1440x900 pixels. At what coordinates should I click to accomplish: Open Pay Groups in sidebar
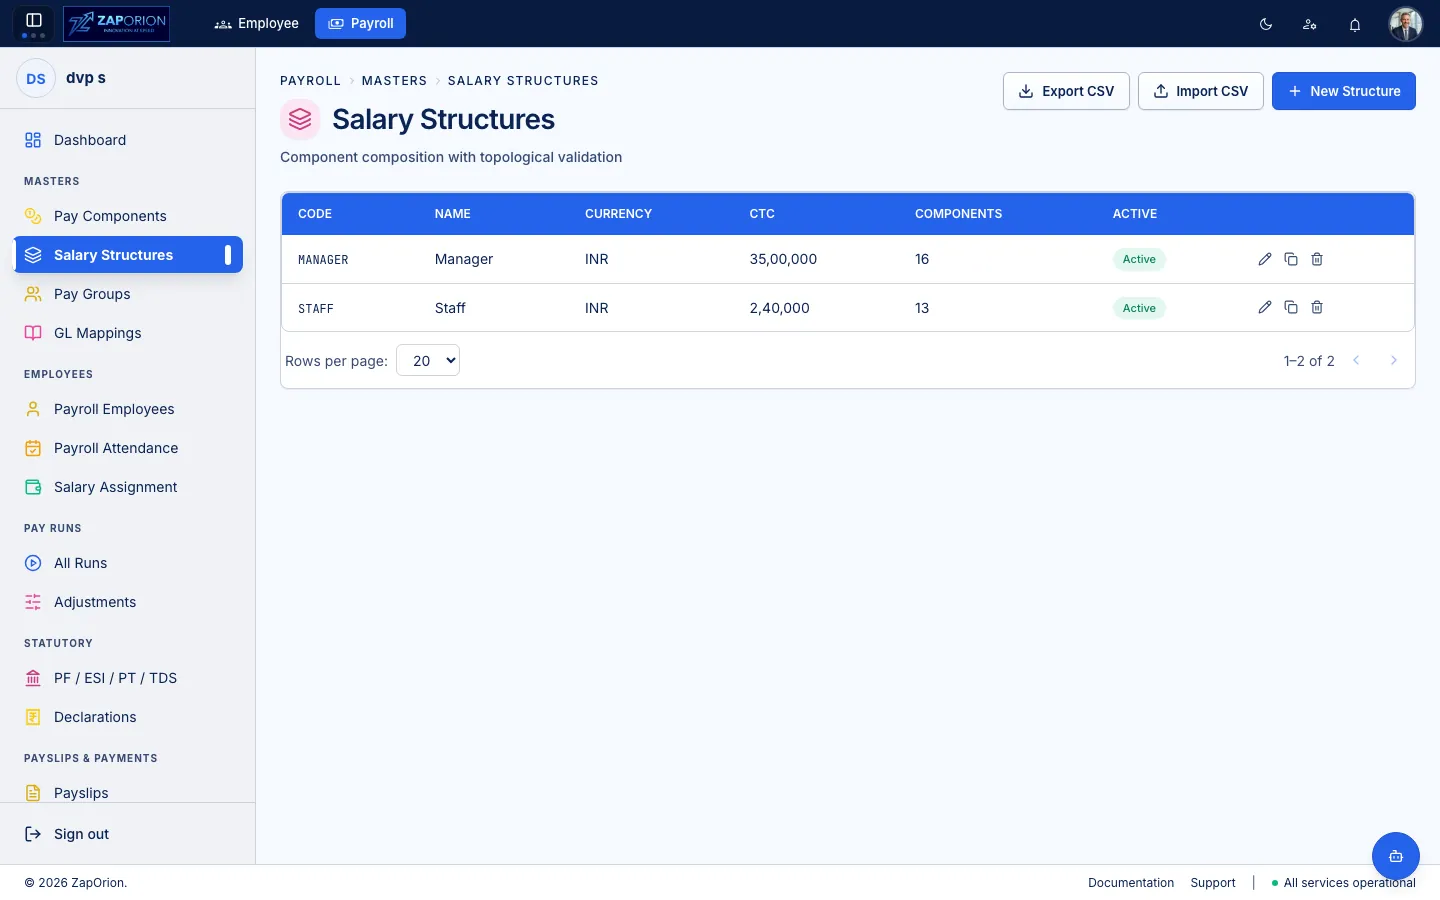click(x=128, y=294)
